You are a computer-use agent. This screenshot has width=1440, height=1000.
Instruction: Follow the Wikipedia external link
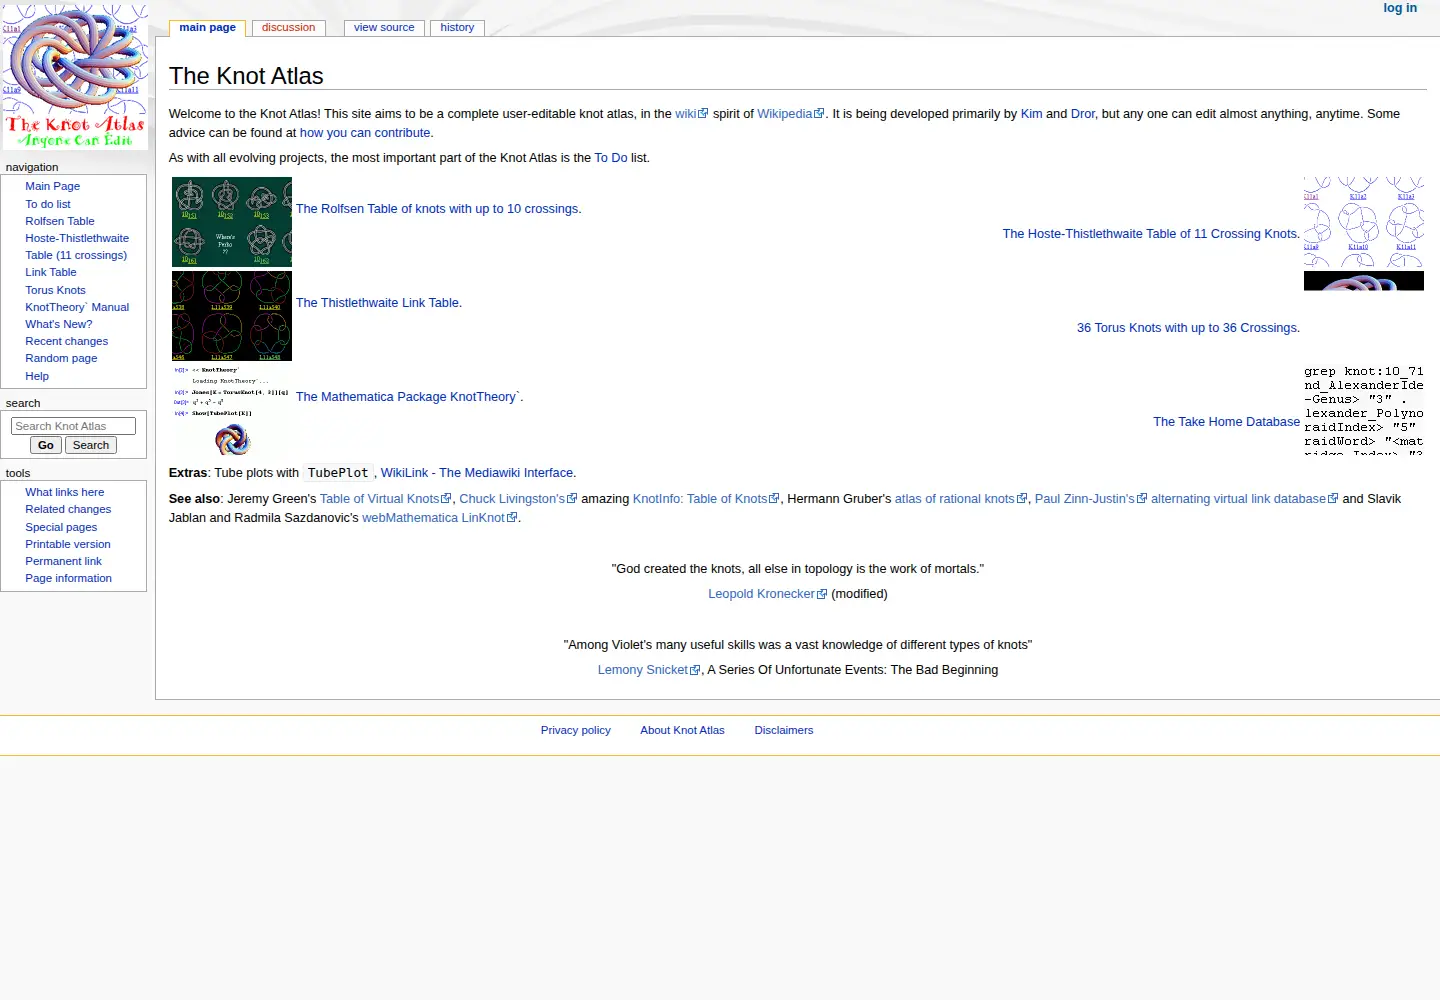tap(790, 114)
